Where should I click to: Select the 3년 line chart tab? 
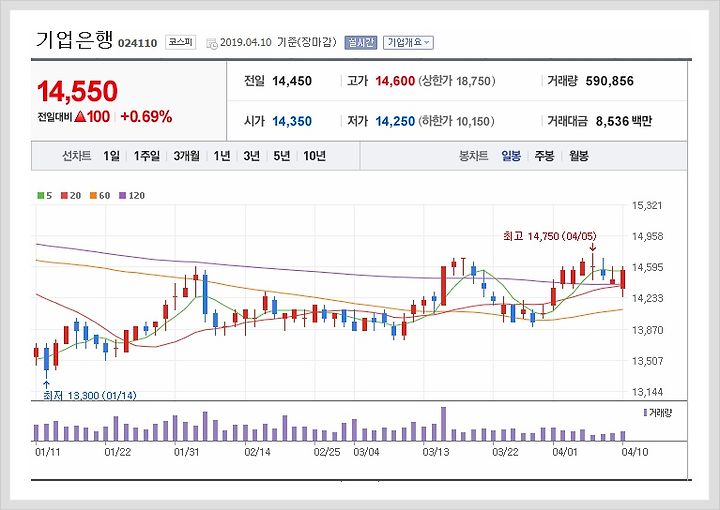pyautogui.click(x=252, y=156)
